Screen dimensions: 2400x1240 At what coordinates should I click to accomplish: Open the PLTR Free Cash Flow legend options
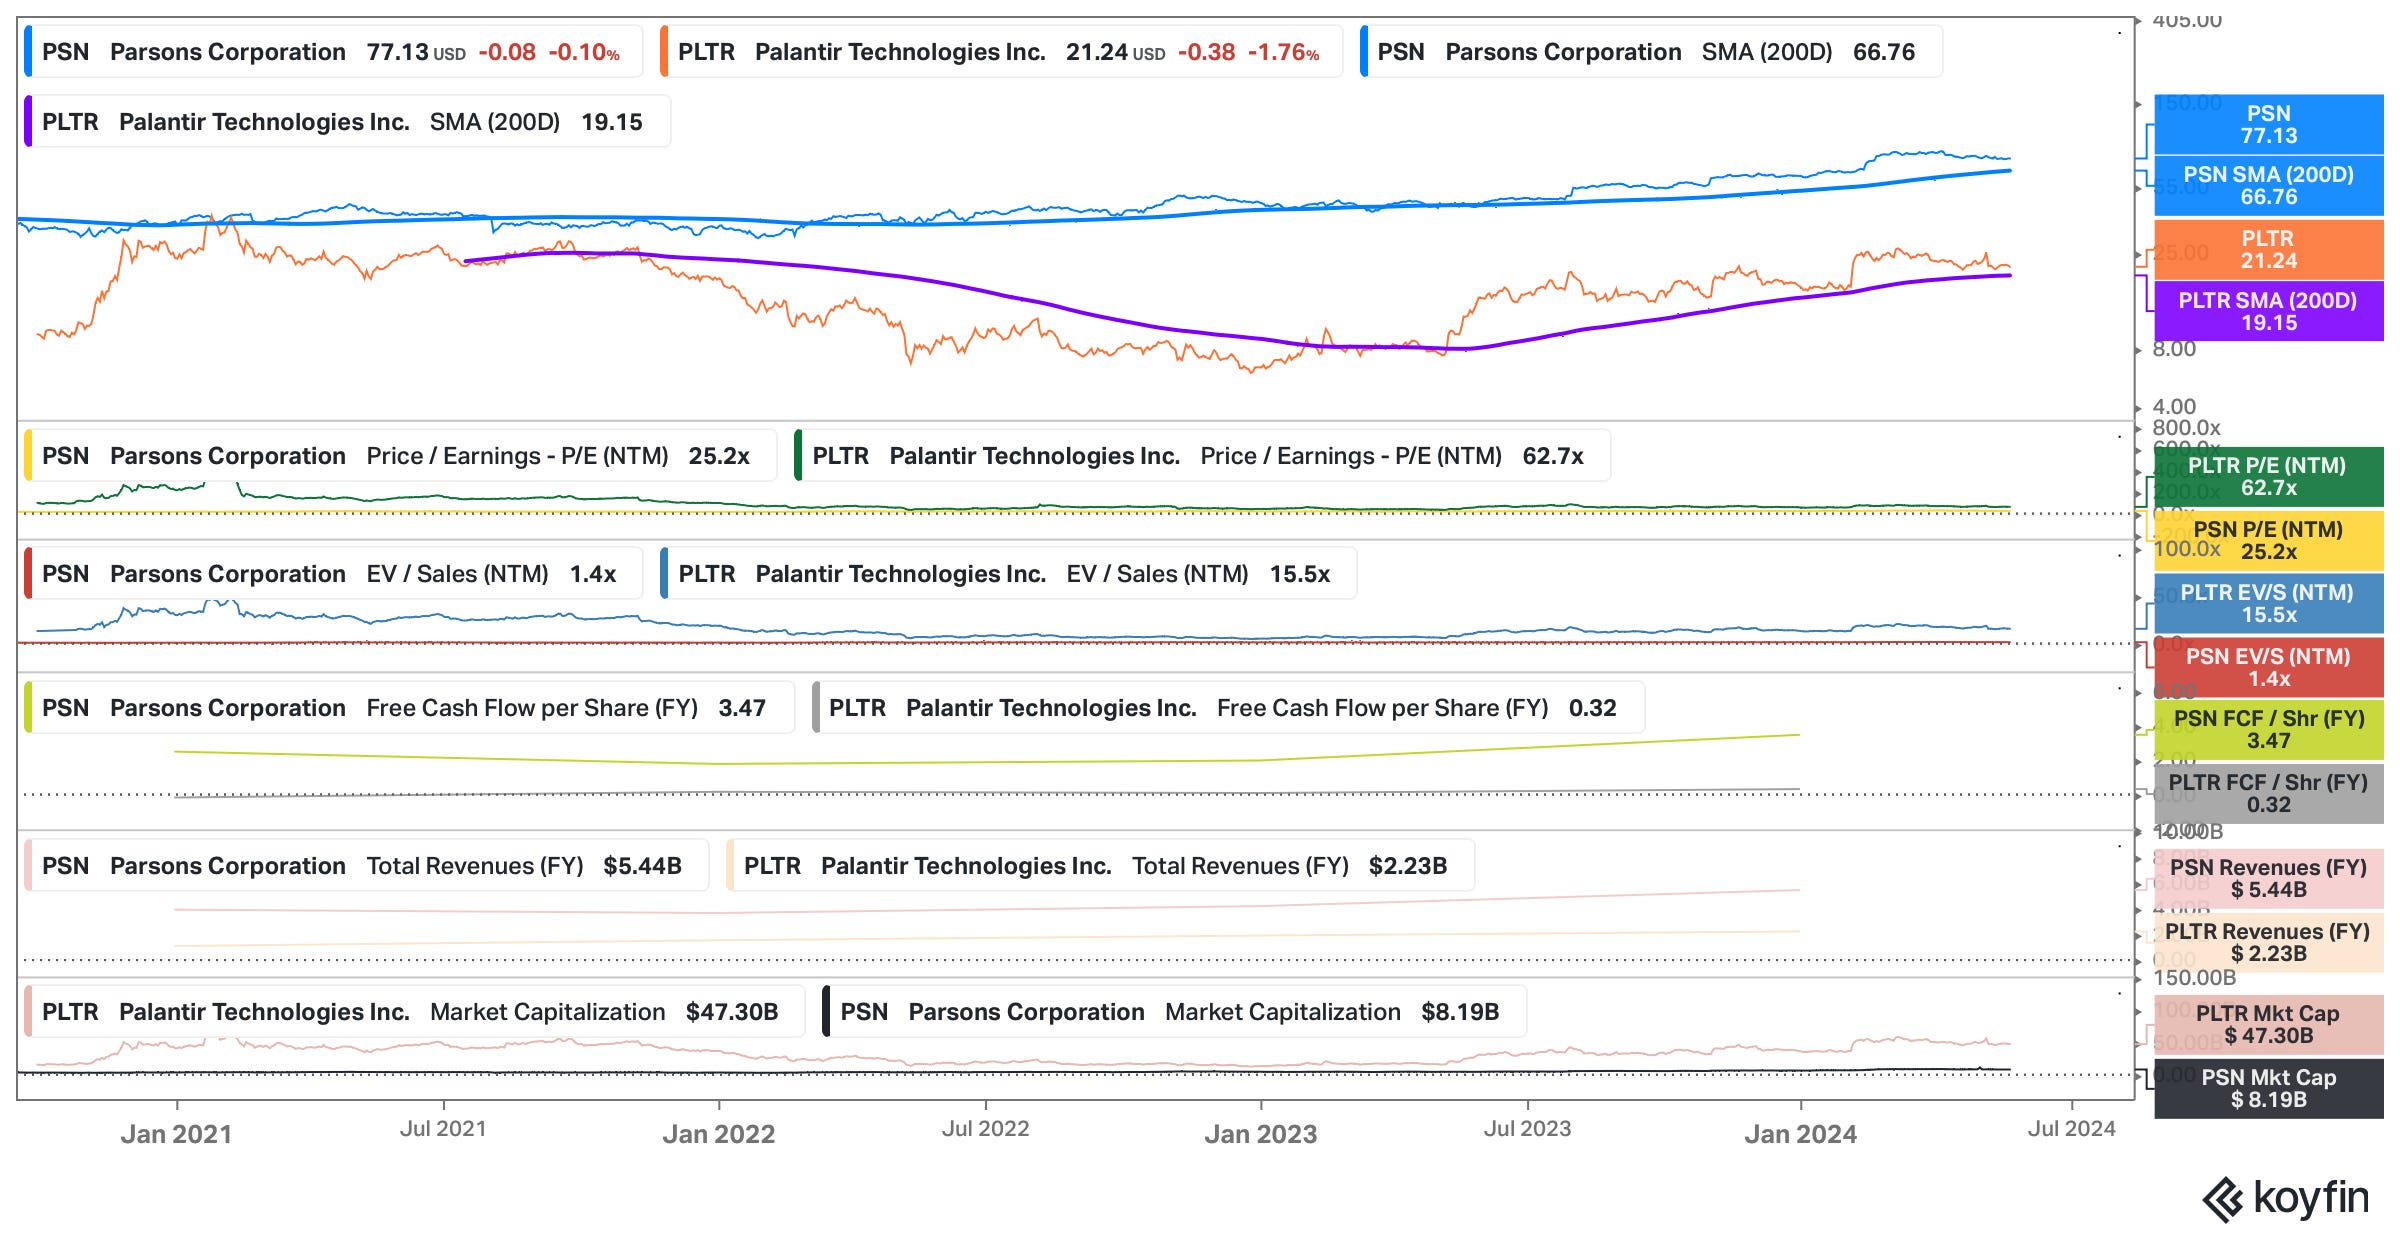click(1228, 708)
